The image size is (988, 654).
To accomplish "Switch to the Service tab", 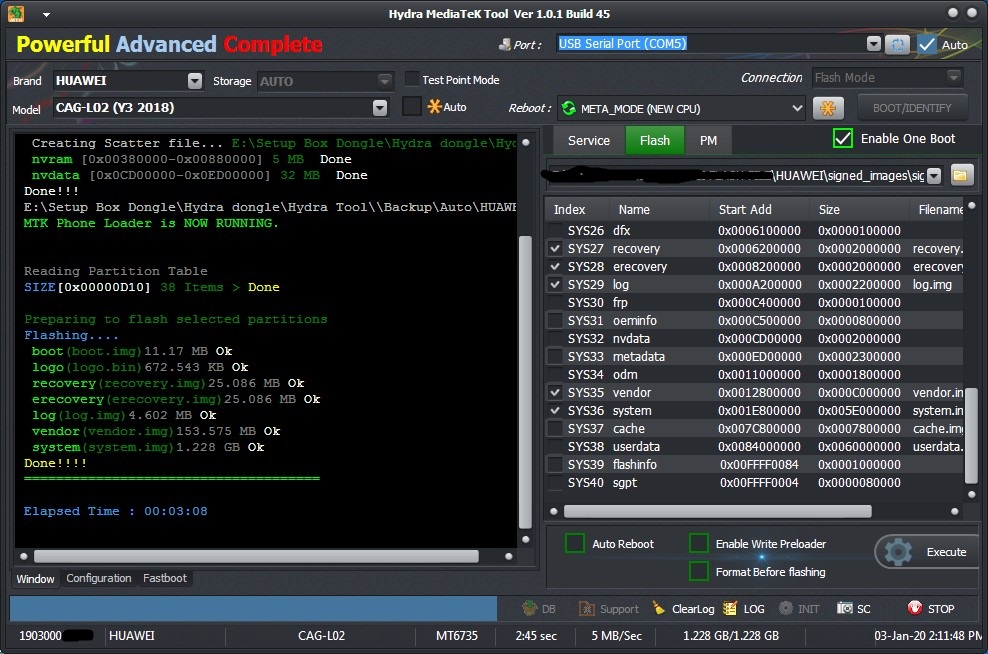I will [x=589, y=141].
